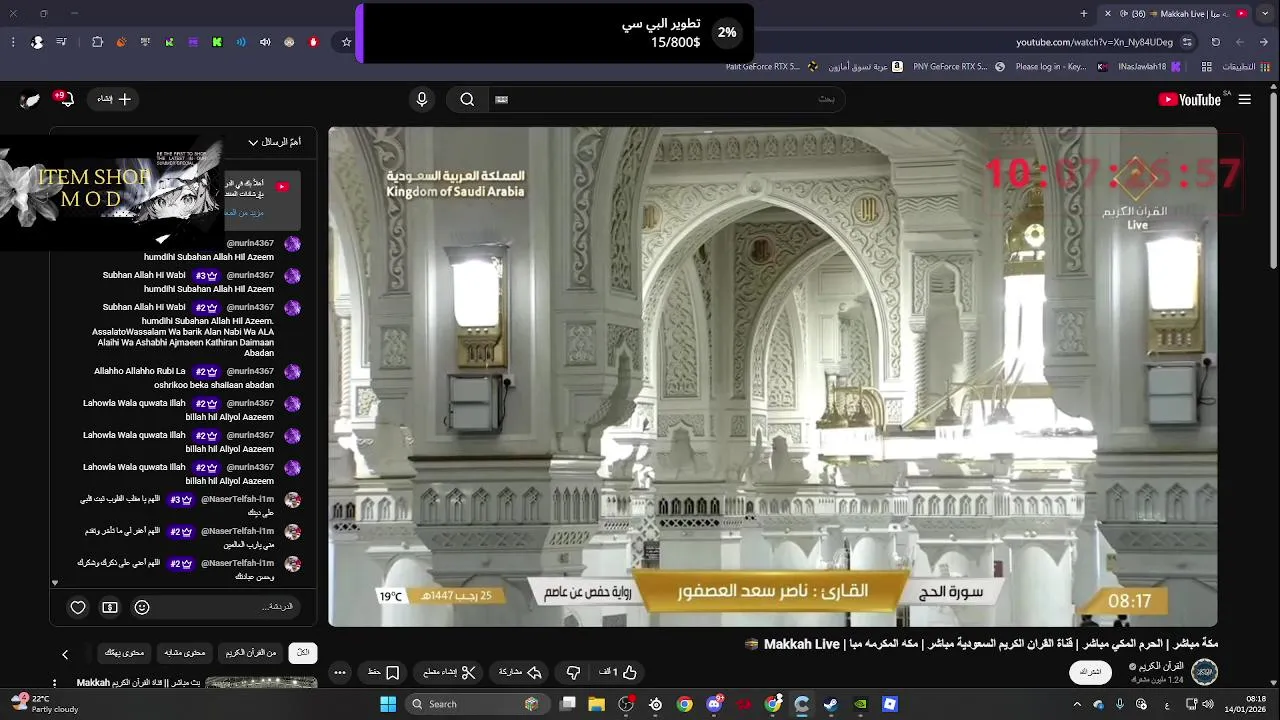This screenshot has width=1280, height=720.
Task: Click the YouTube address bar URL
Action: 1094,42
